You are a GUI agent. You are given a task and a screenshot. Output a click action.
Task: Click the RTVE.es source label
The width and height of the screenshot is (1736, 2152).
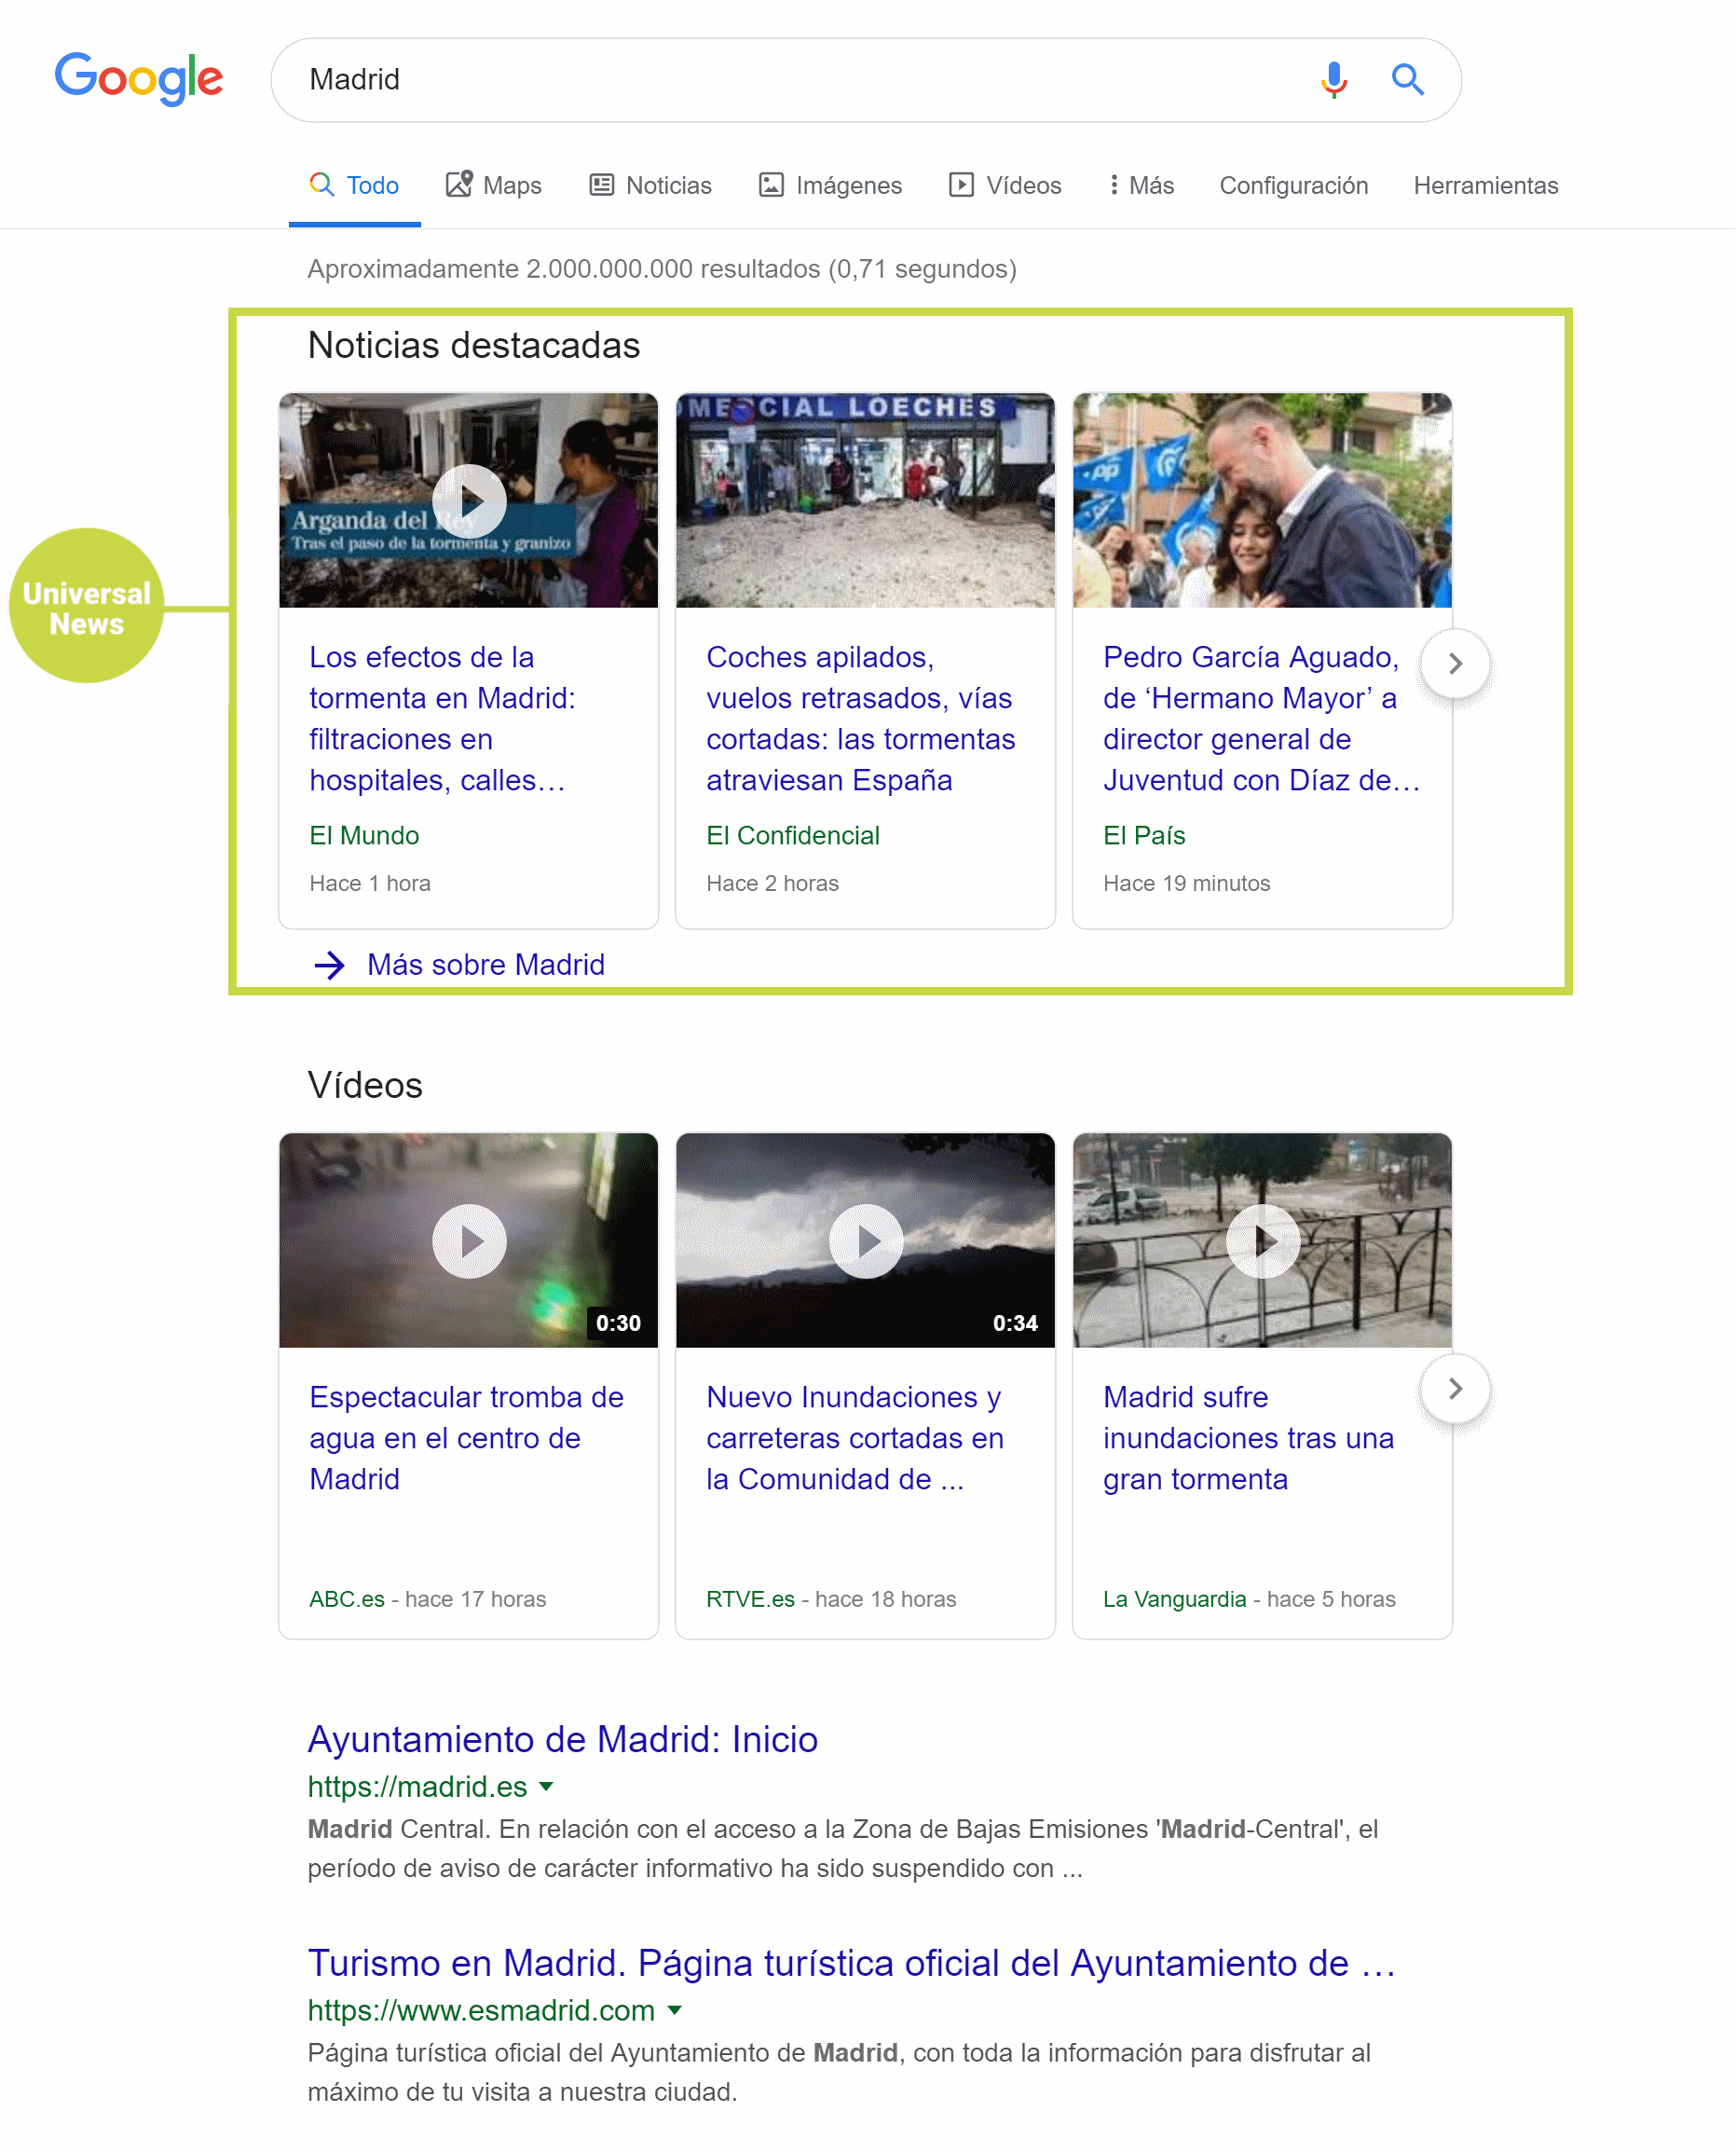(750, 1599)
